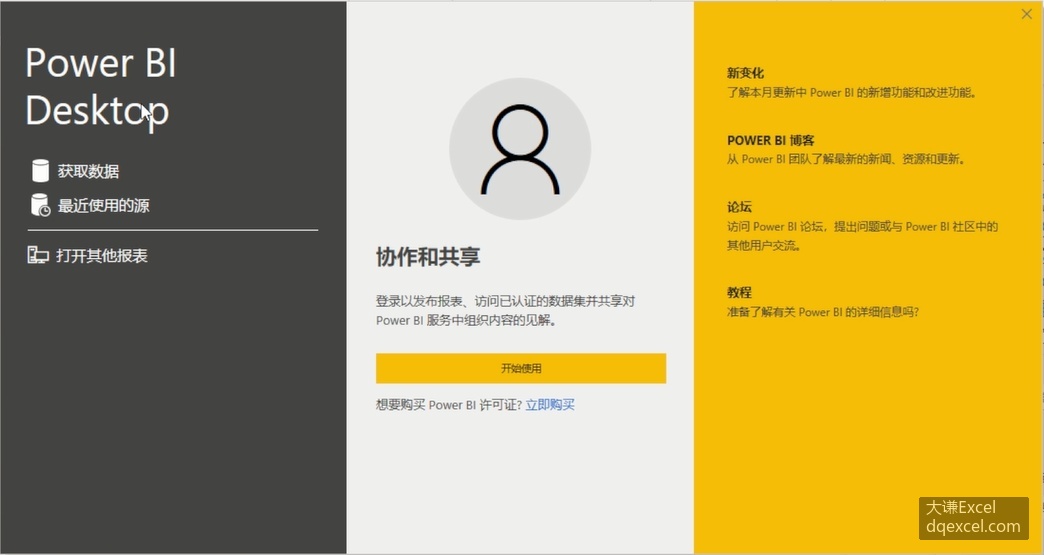This screenshot has width=1044, height=555.
Task: Click text 了解本月更新中 Power BI 的新增功能和改进功能
Action: pyautogui.click(x=852, y=93)
